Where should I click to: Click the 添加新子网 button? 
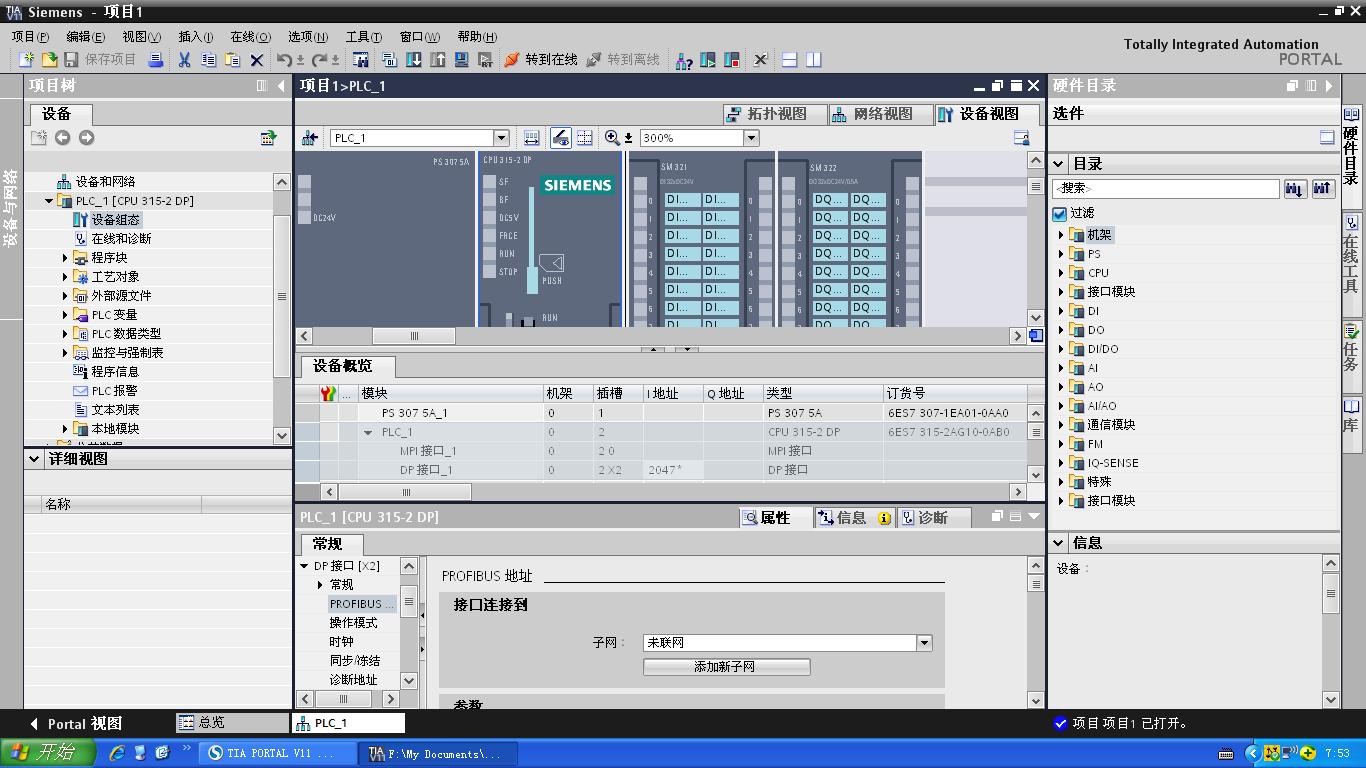[726, 667]
